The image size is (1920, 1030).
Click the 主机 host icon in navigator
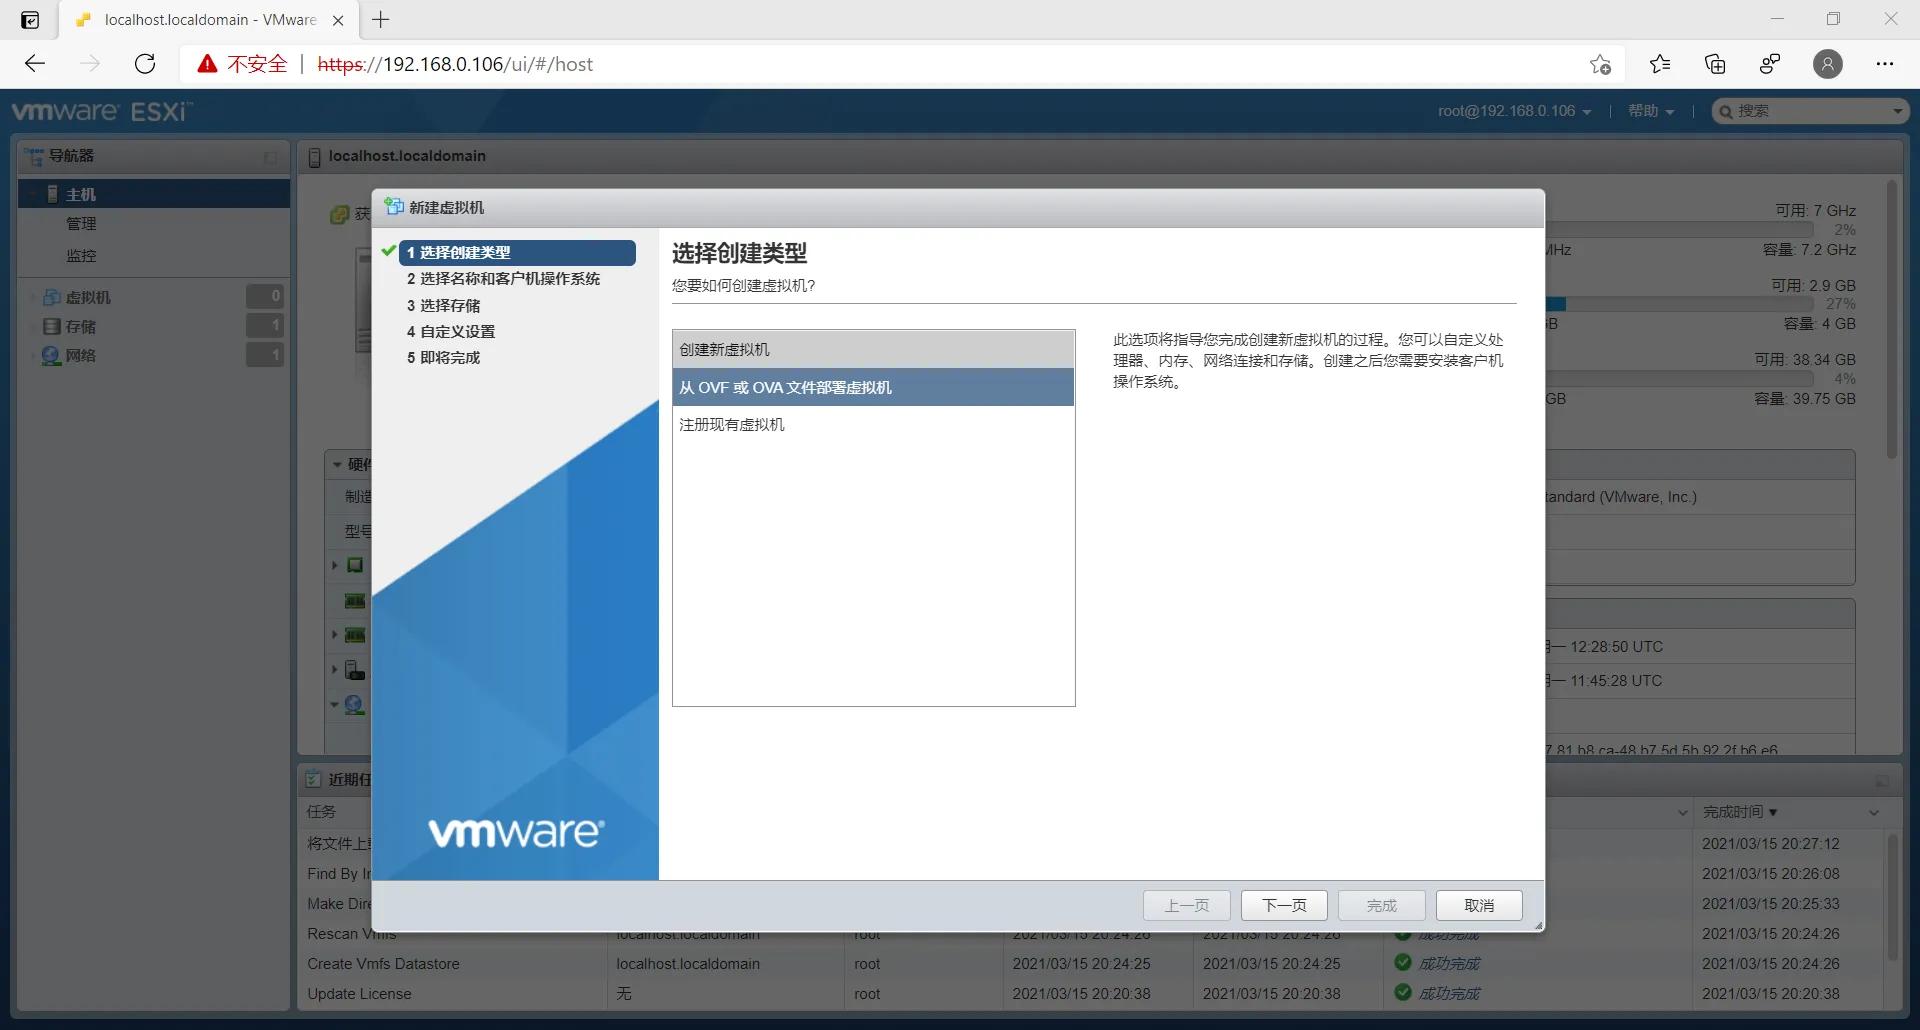(53, 193)
